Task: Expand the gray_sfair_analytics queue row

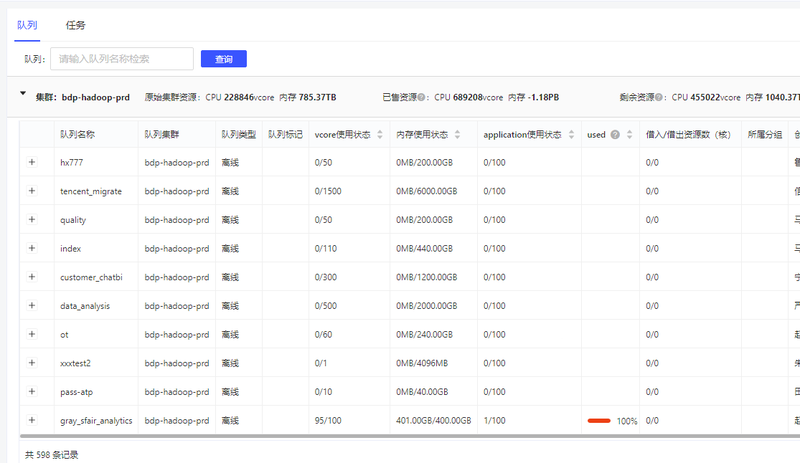Action: [31, 421]
